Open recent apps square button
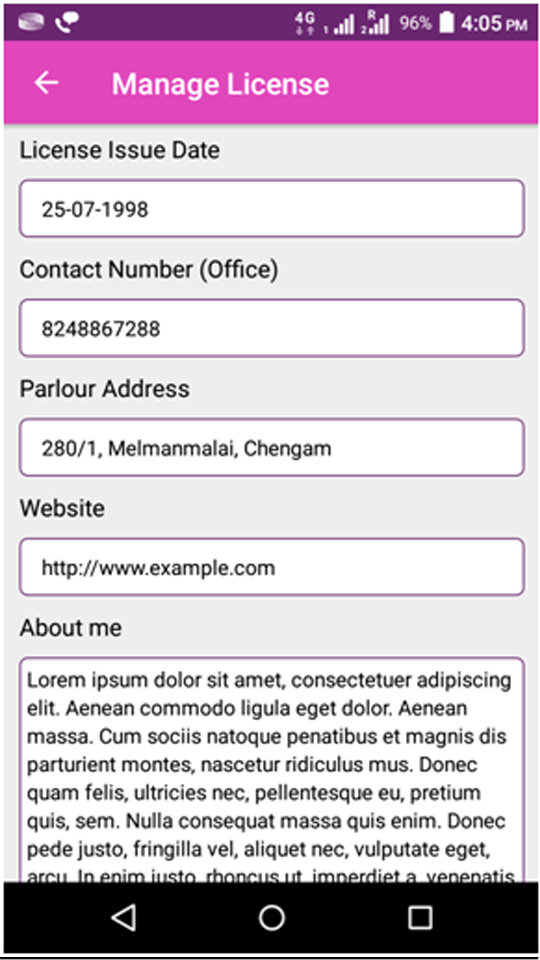 420,918
